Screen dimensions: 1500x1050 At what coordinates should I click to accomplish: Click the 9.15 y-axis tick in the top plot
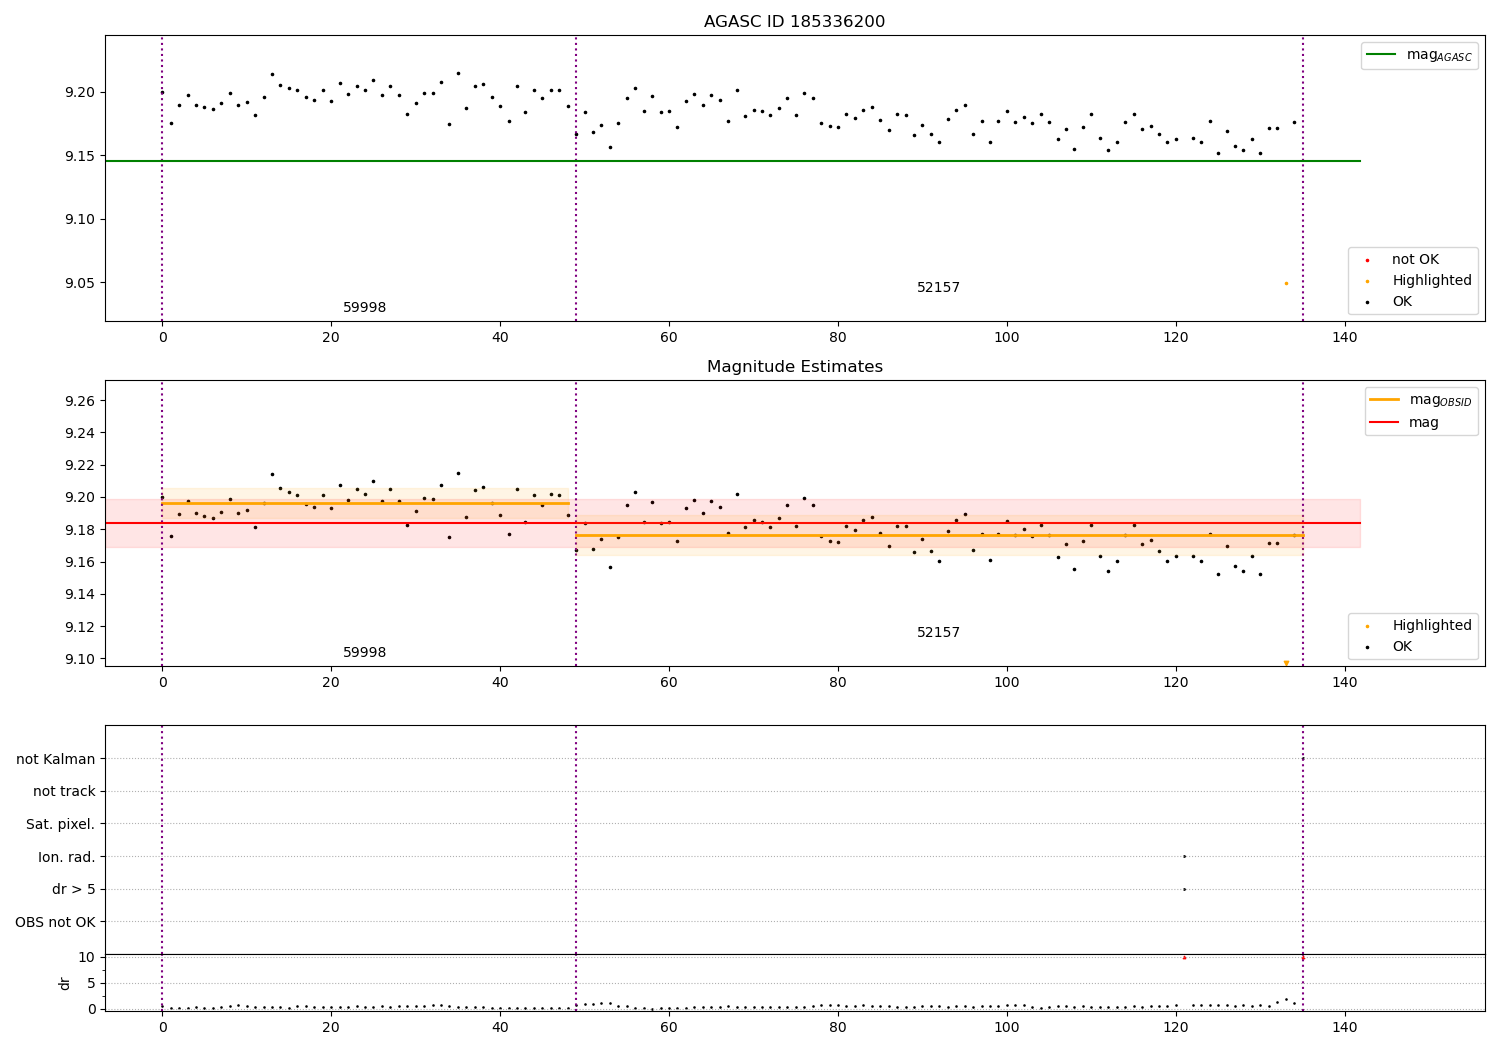pos(81,156)
